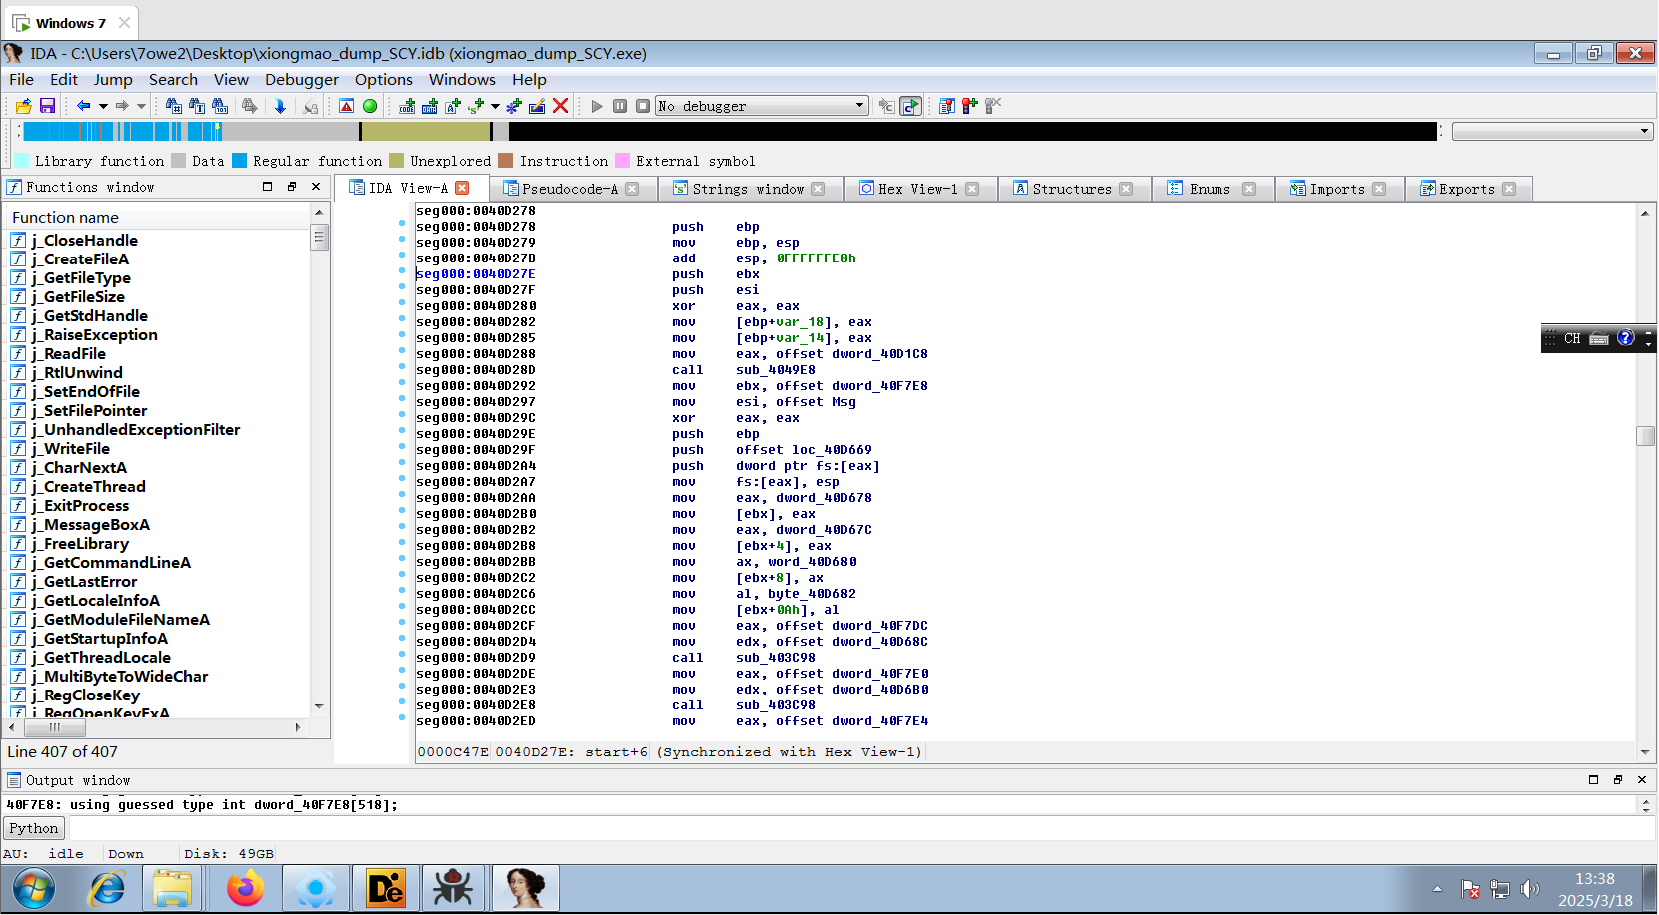Click the blue down-arrow toolbar icon
The width and height of the screenshot is (1659, 915).
pyautogui.click(x=280, y=106)
